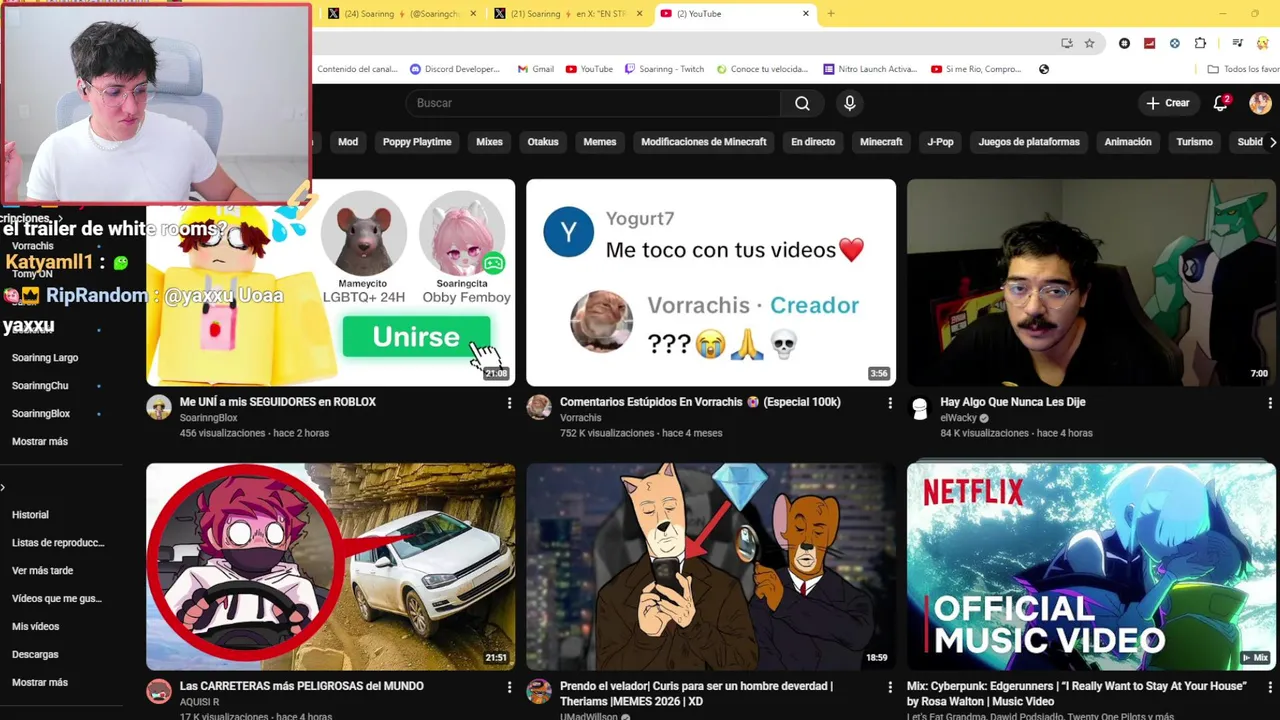Open the Discord Developer bookmark
Image resolution: width=1280 pixels, height=720 pixels.
coord(455,69)
